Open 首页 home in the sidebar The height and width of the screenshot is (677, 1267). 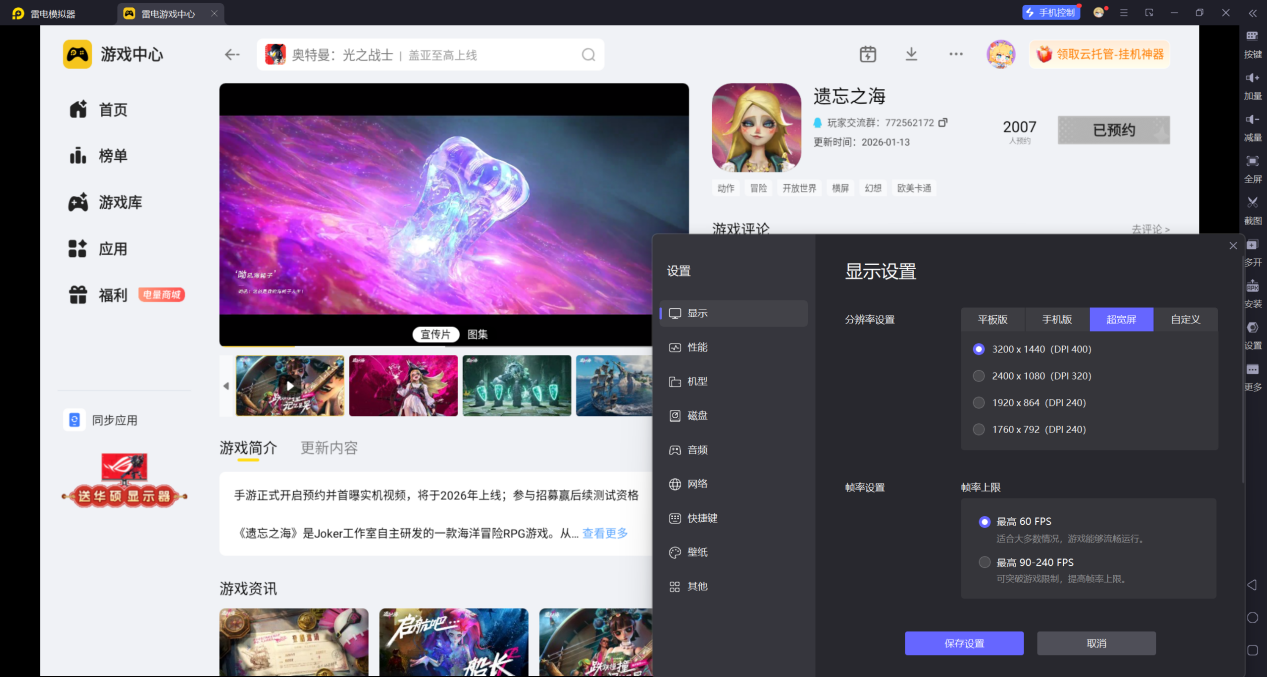(x=98, y=110)
